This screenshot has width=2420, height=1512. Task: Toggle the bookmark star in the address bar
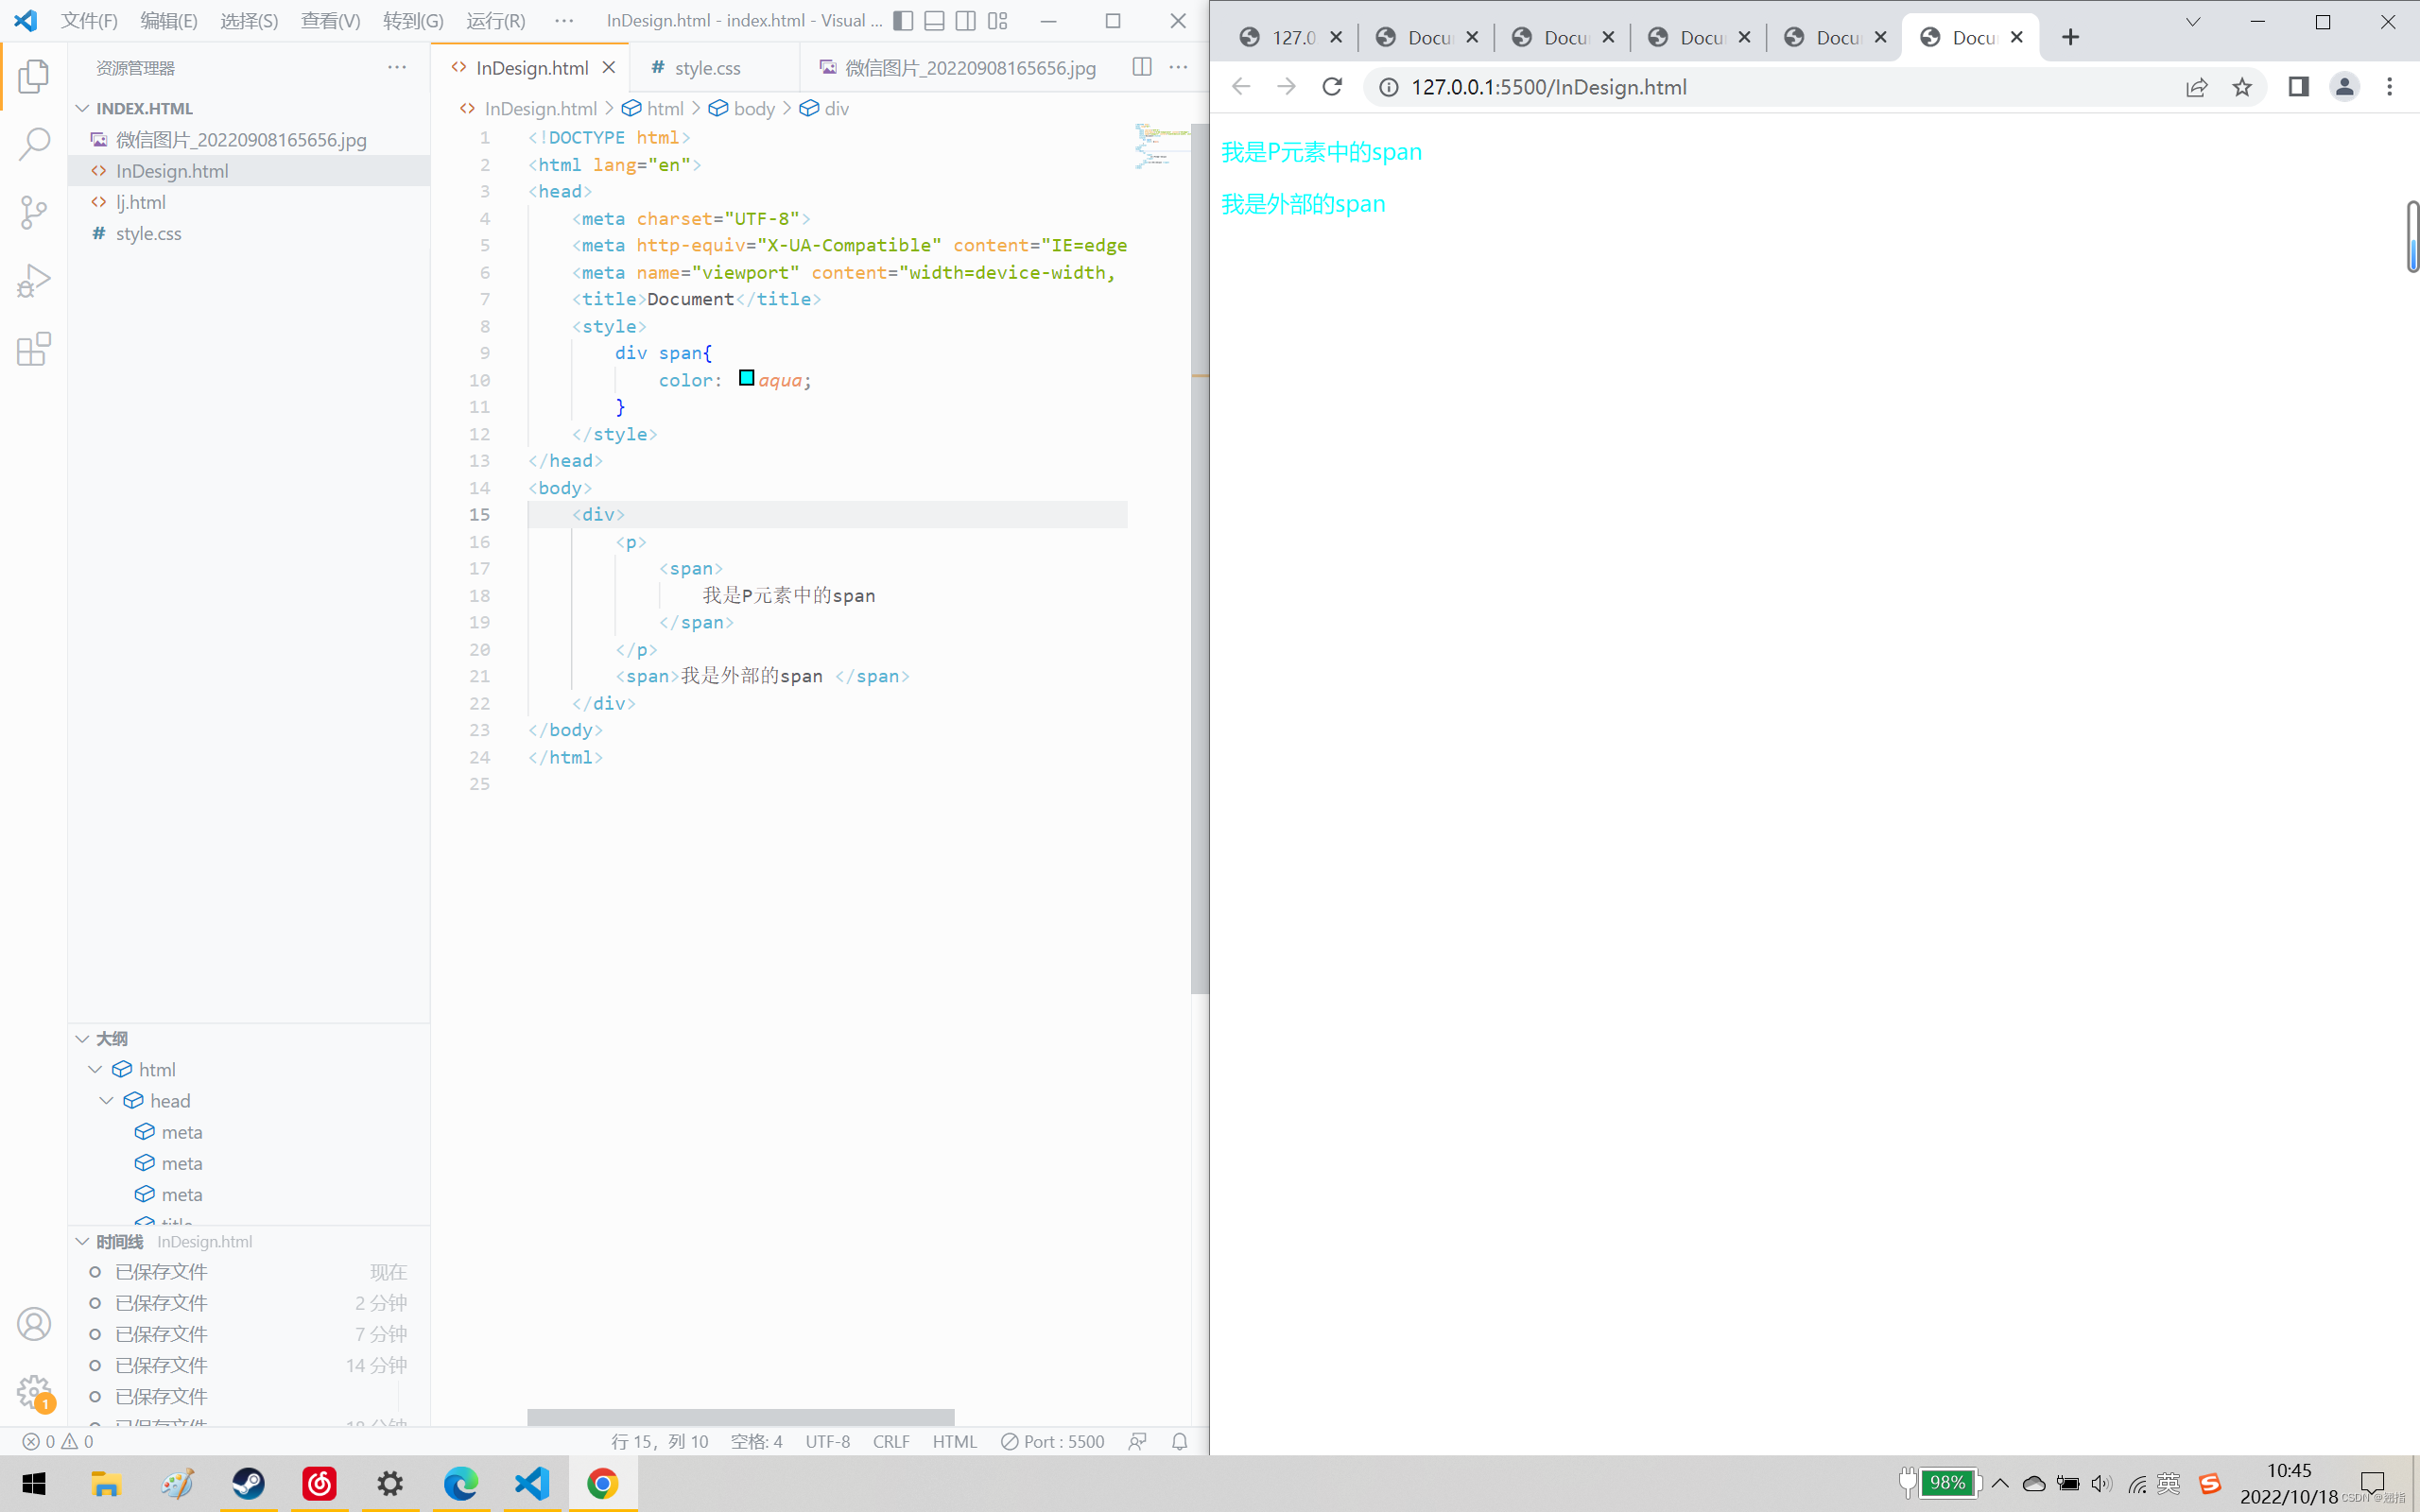(x=2243, y=87)
